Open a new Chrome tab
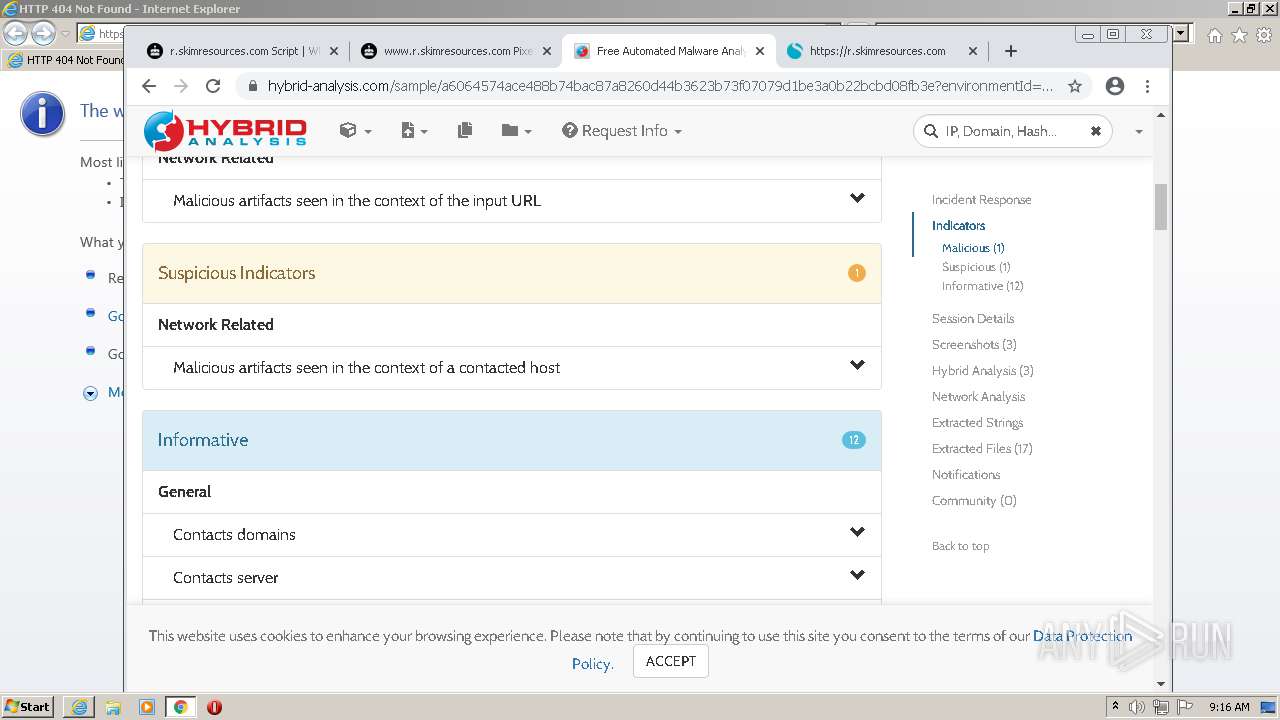Image resolution: width=1280 pixels, height=720 pixels. pyautogui.click(x=1010, y=51)
